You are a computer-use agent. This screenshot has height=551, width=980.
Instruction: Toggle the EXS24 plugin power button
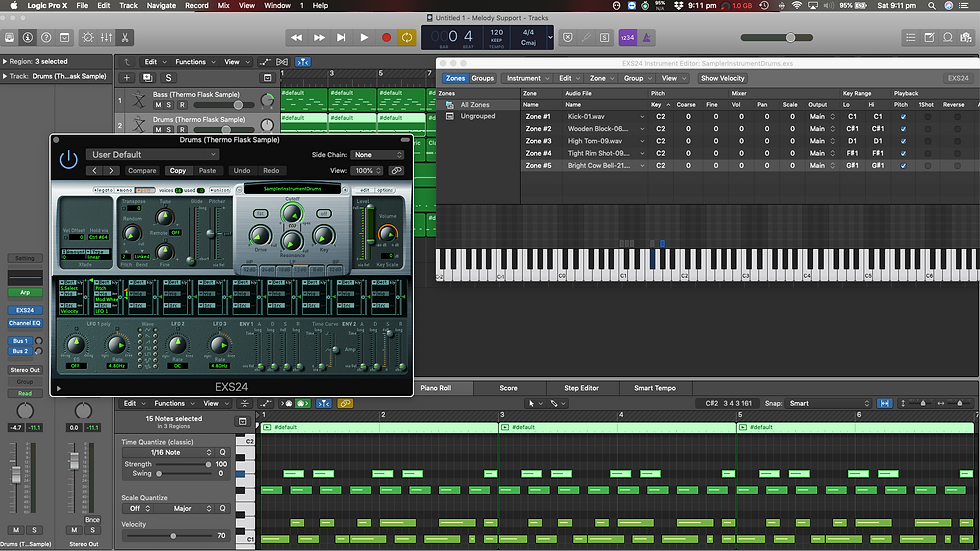tap(68, 160)
